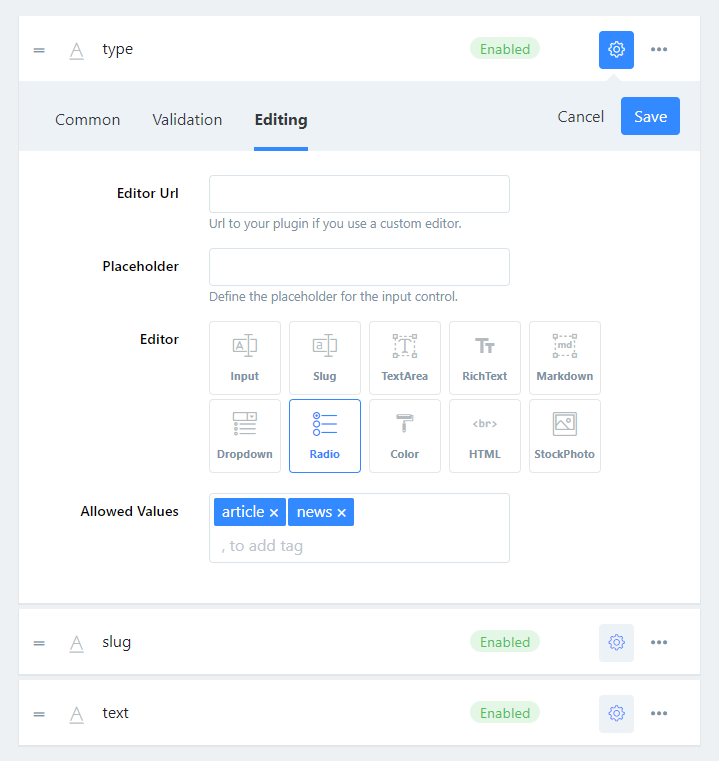Select the StockPhoto editor option

click(x=565, y=436)
